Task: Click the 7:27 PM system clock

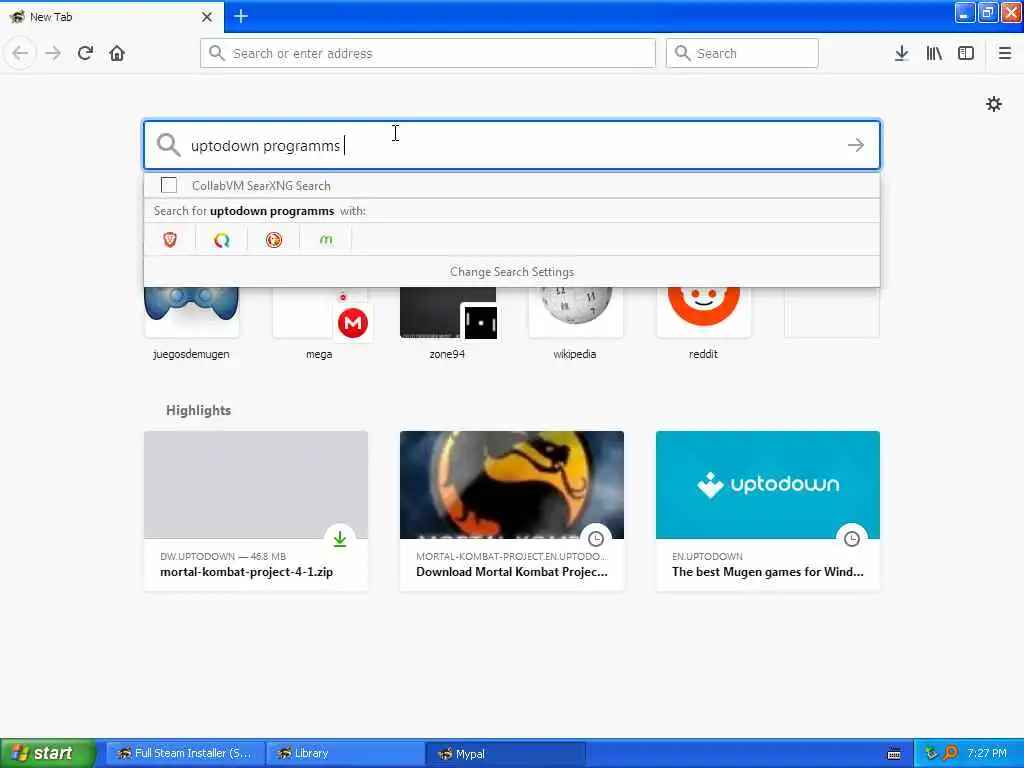Action: click(x=987, y=753)
